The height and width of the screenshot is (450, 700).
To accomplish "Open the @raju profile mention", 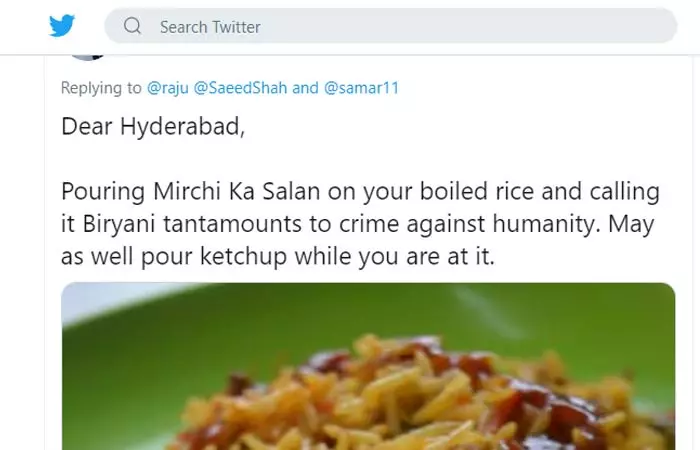I will click(166, 88).
